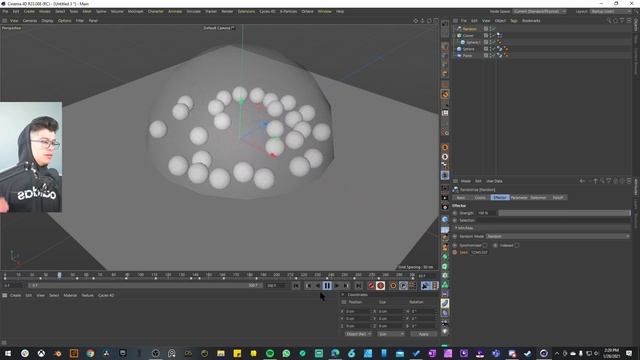
Task: Open the viewport Cameras menu
Action: (30, 20)
